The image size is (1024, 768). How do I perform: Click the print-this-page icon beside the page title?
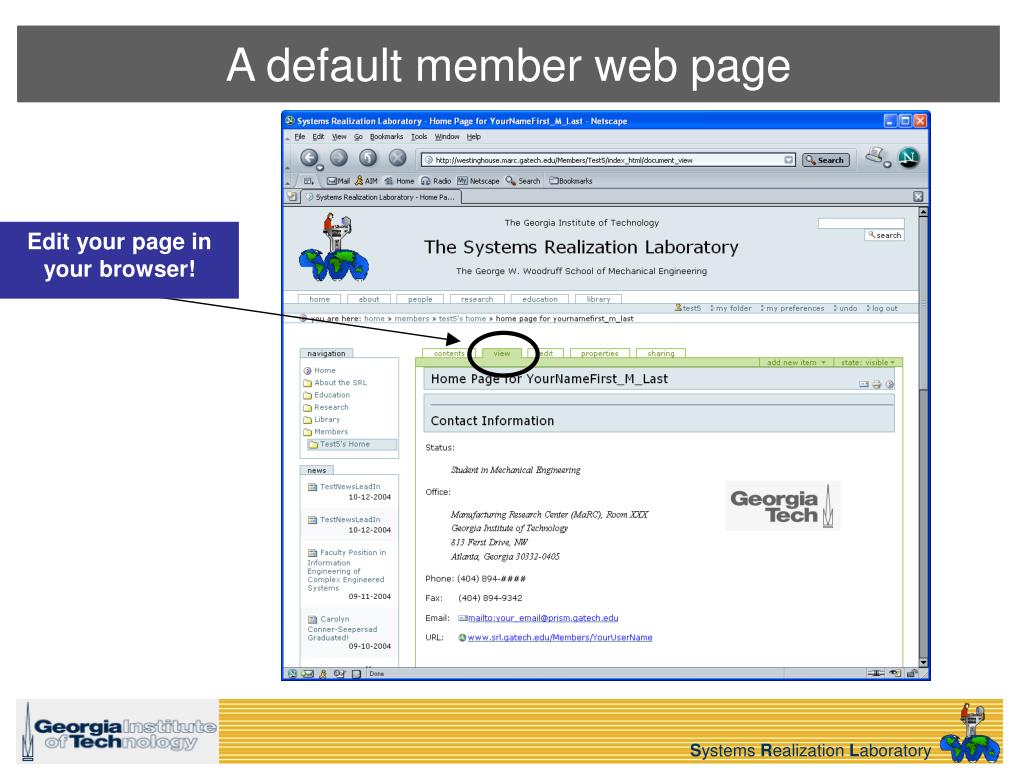coord(876,385)
